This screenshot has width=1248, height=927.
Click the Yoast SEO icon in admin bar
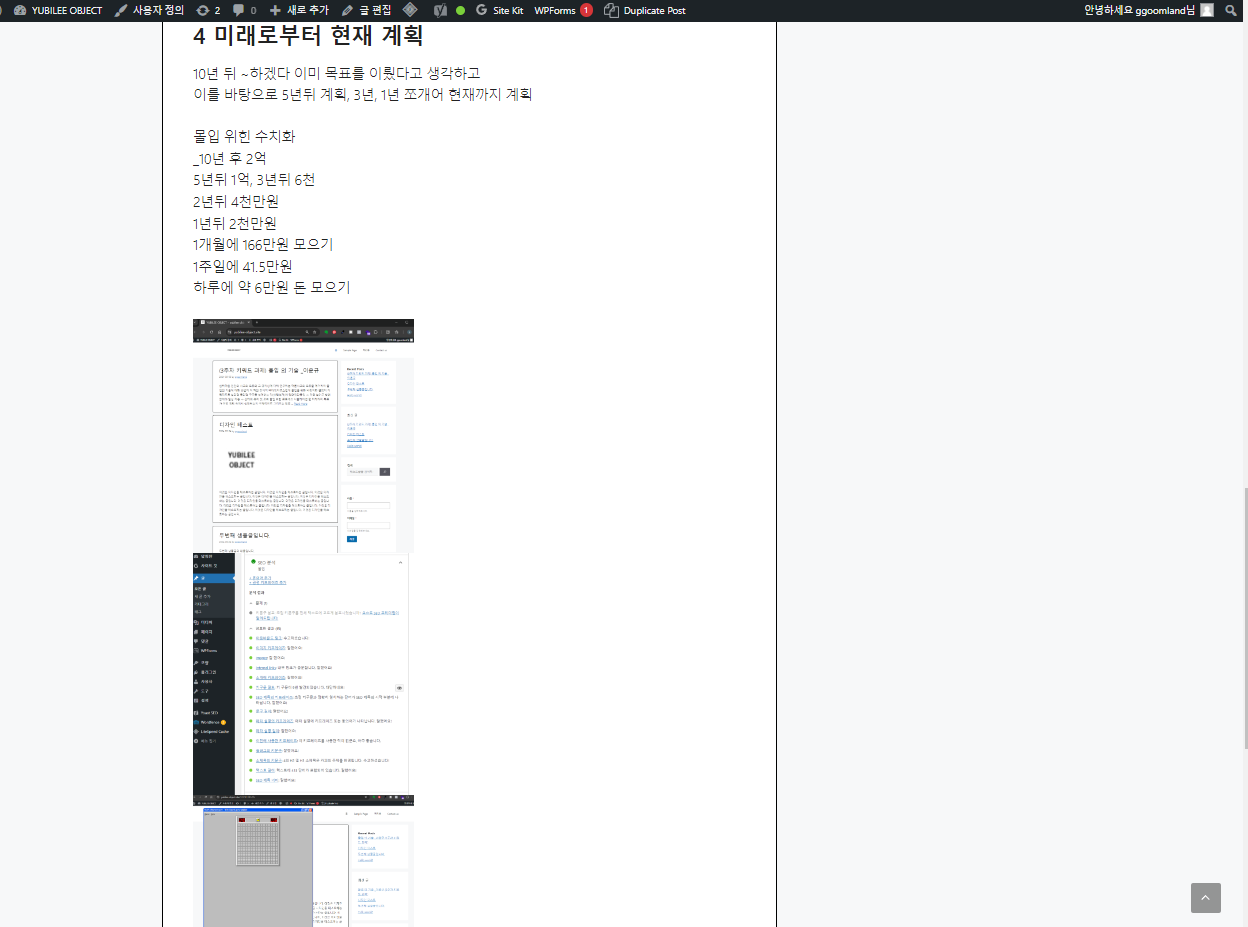(x=440, y=10)
